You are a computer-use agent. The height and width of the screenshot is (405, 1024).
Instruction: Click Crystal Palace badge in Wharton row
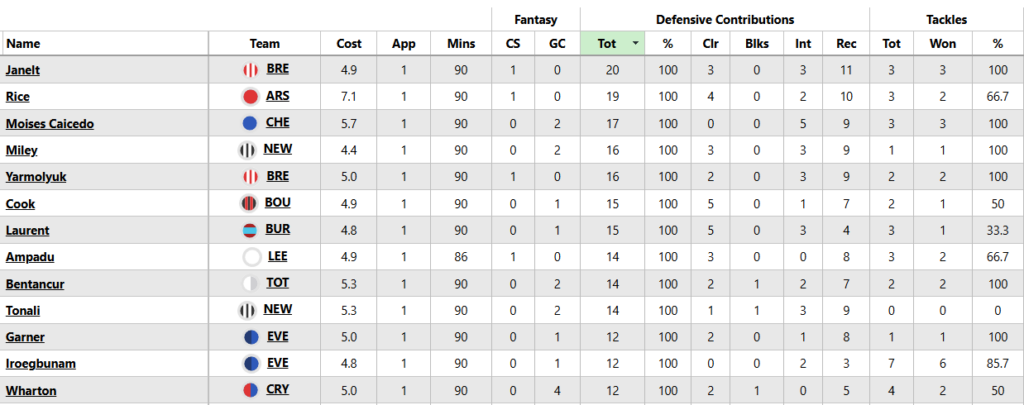(x=251, y=390)
